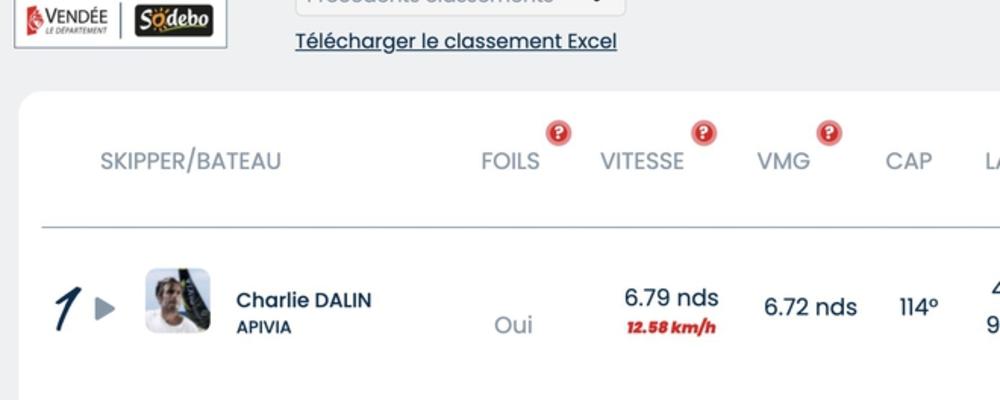Click the rank number 1
This screenshot has width=1000, height=400.
(68, 309)
